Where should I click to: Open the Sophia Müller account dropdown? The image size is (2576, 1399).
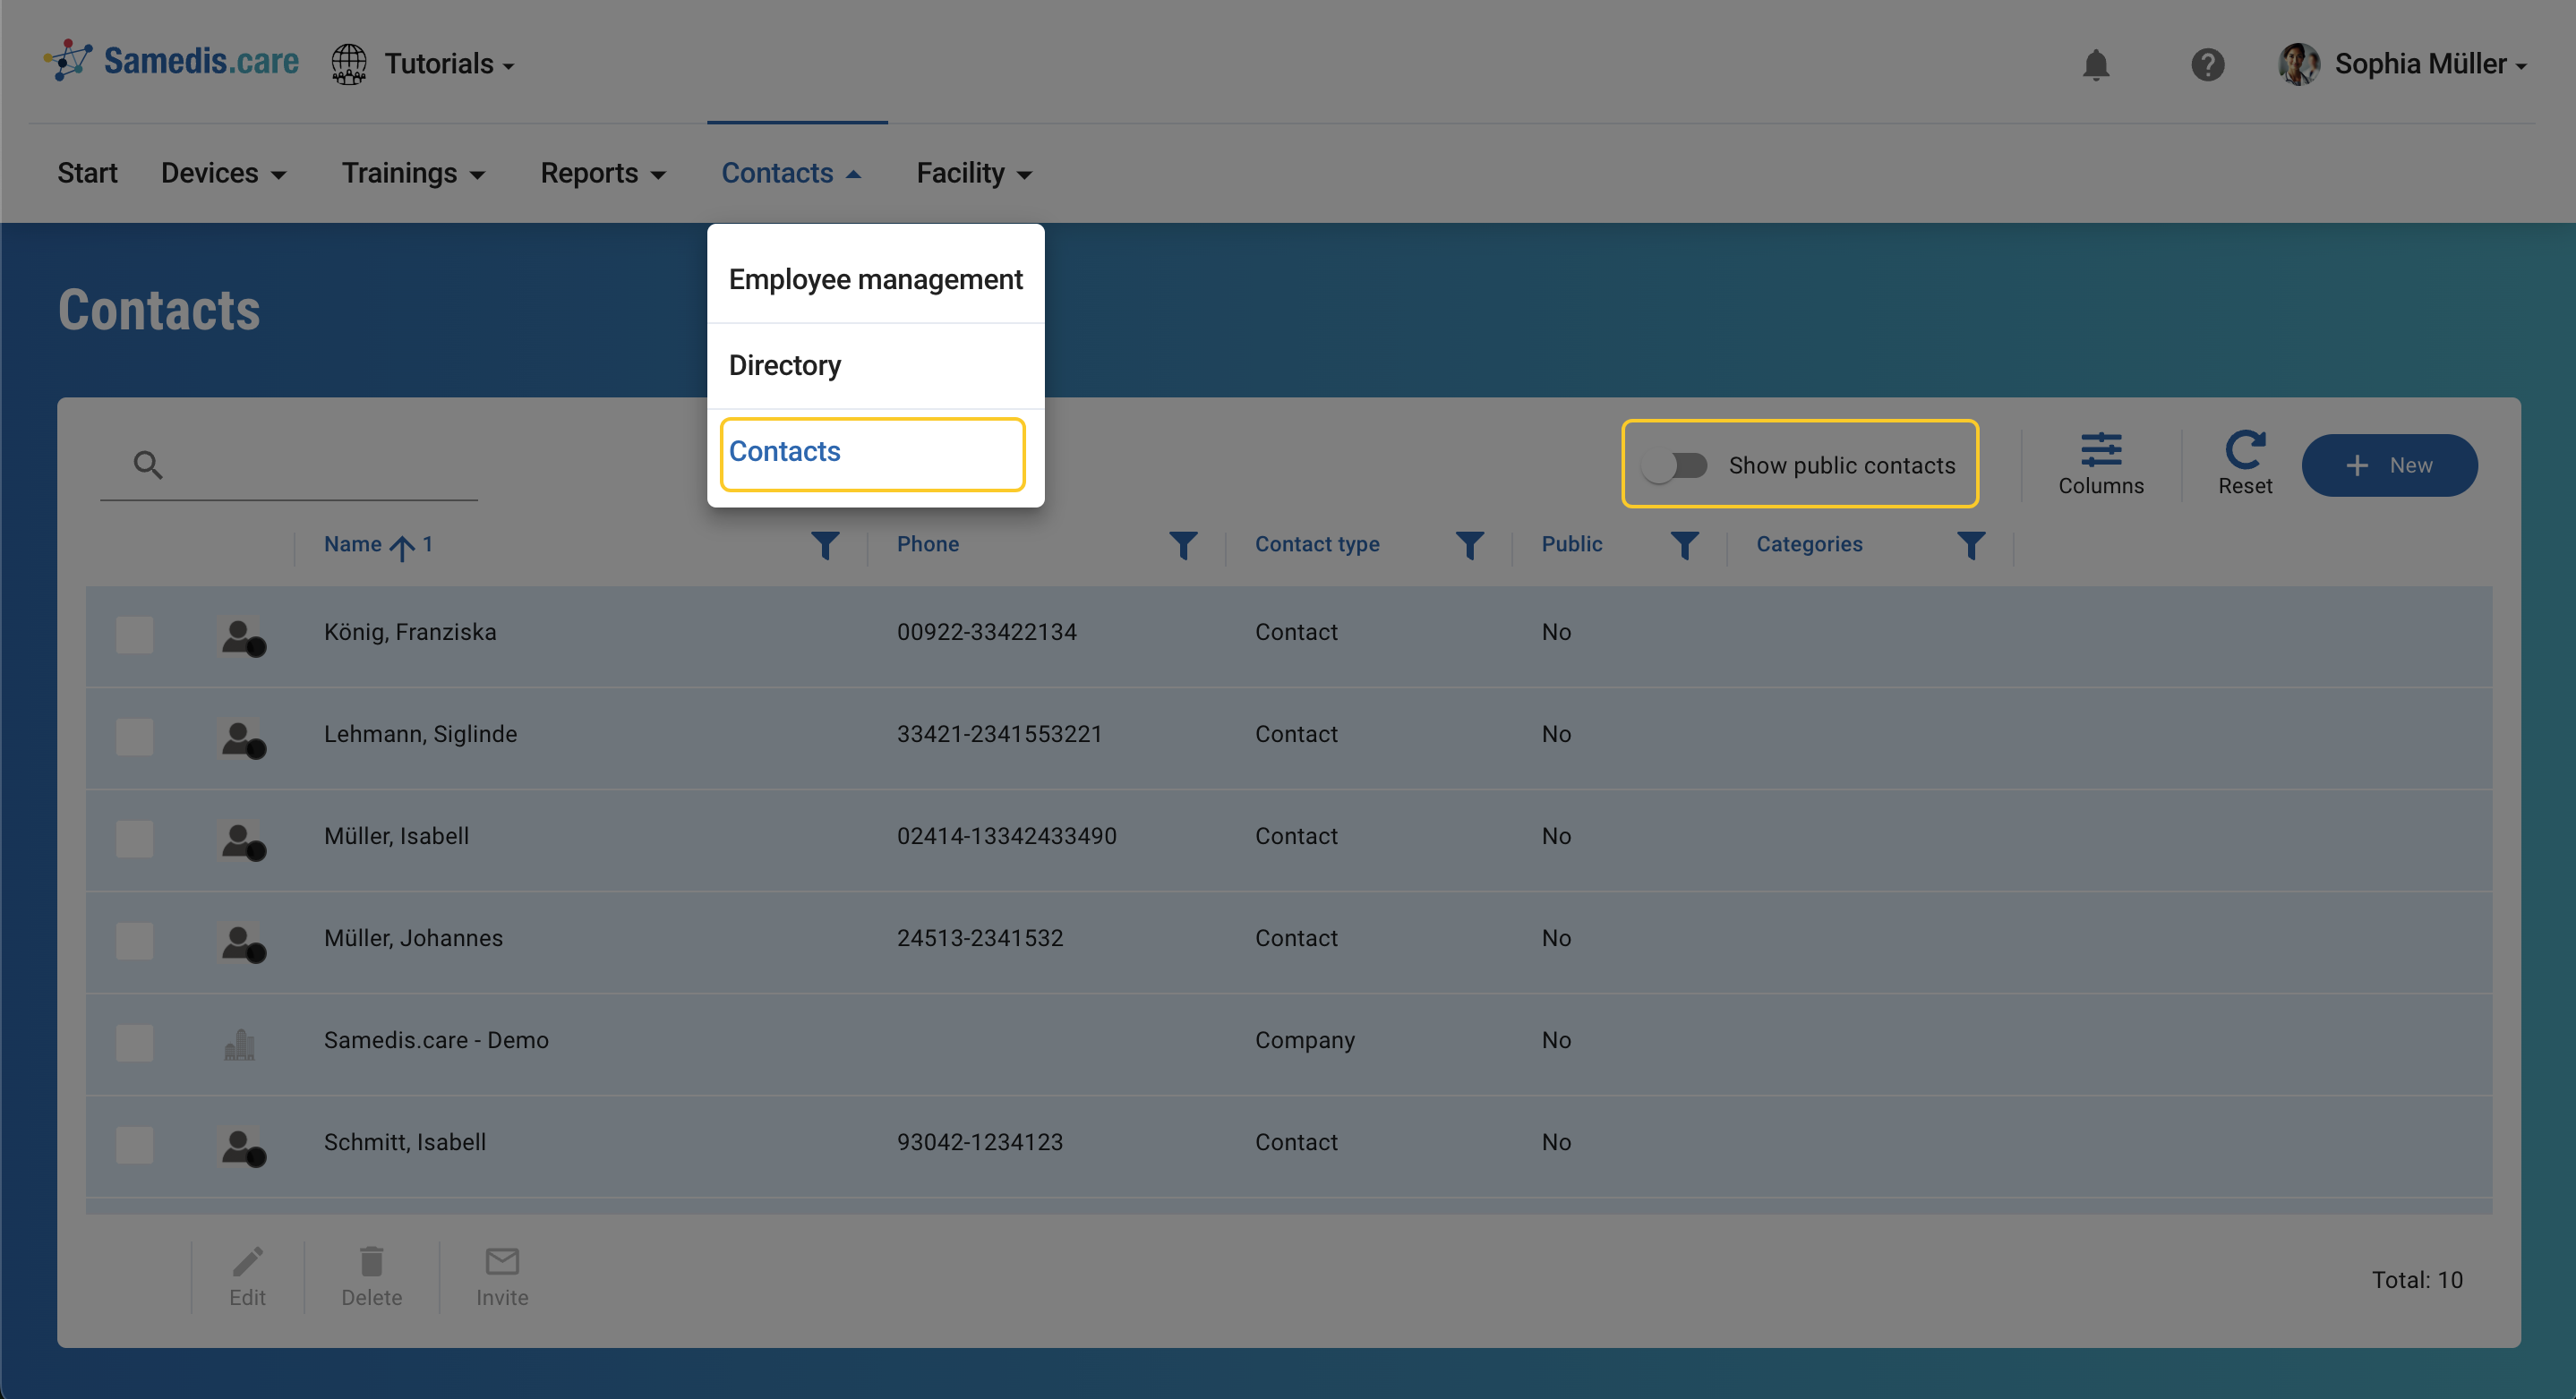(2420, 65)
